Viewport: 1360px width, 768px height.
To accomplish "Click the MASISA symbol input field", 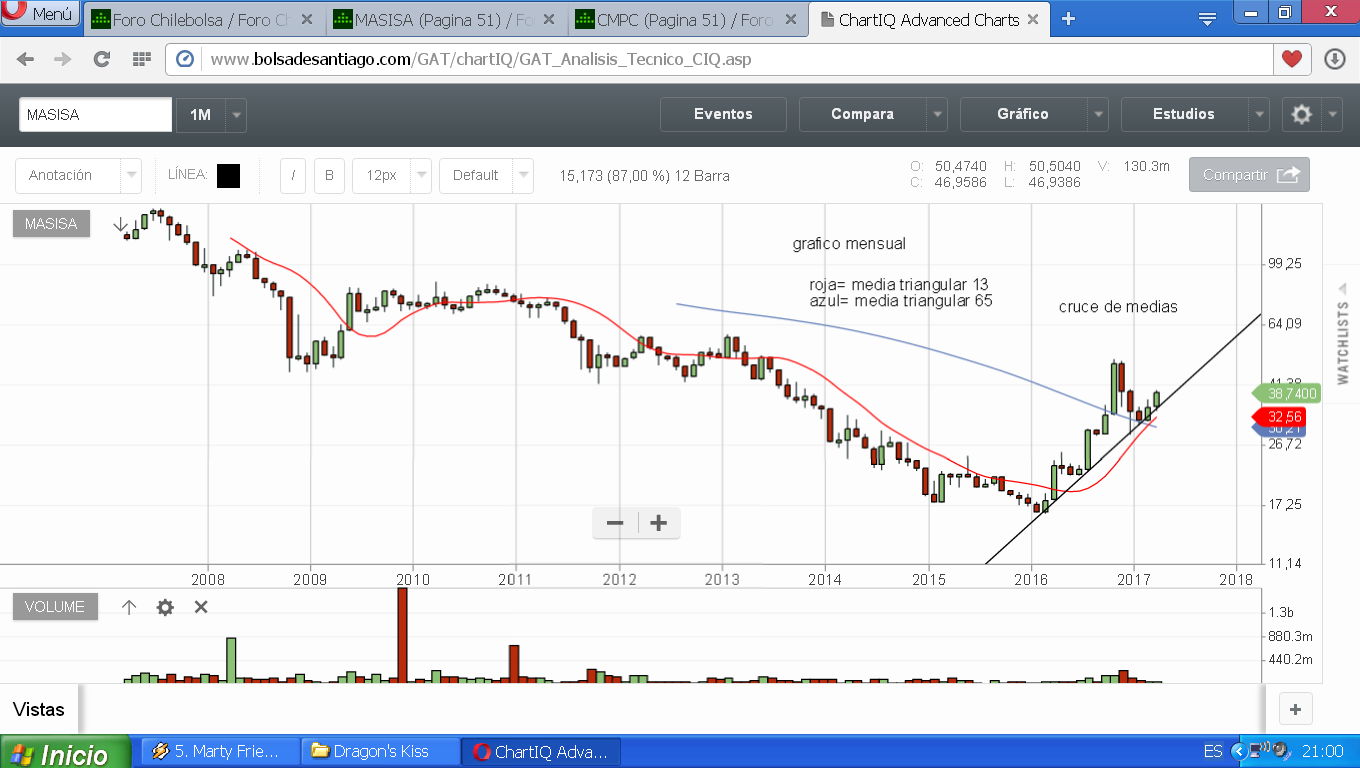I will coord(96,115).
